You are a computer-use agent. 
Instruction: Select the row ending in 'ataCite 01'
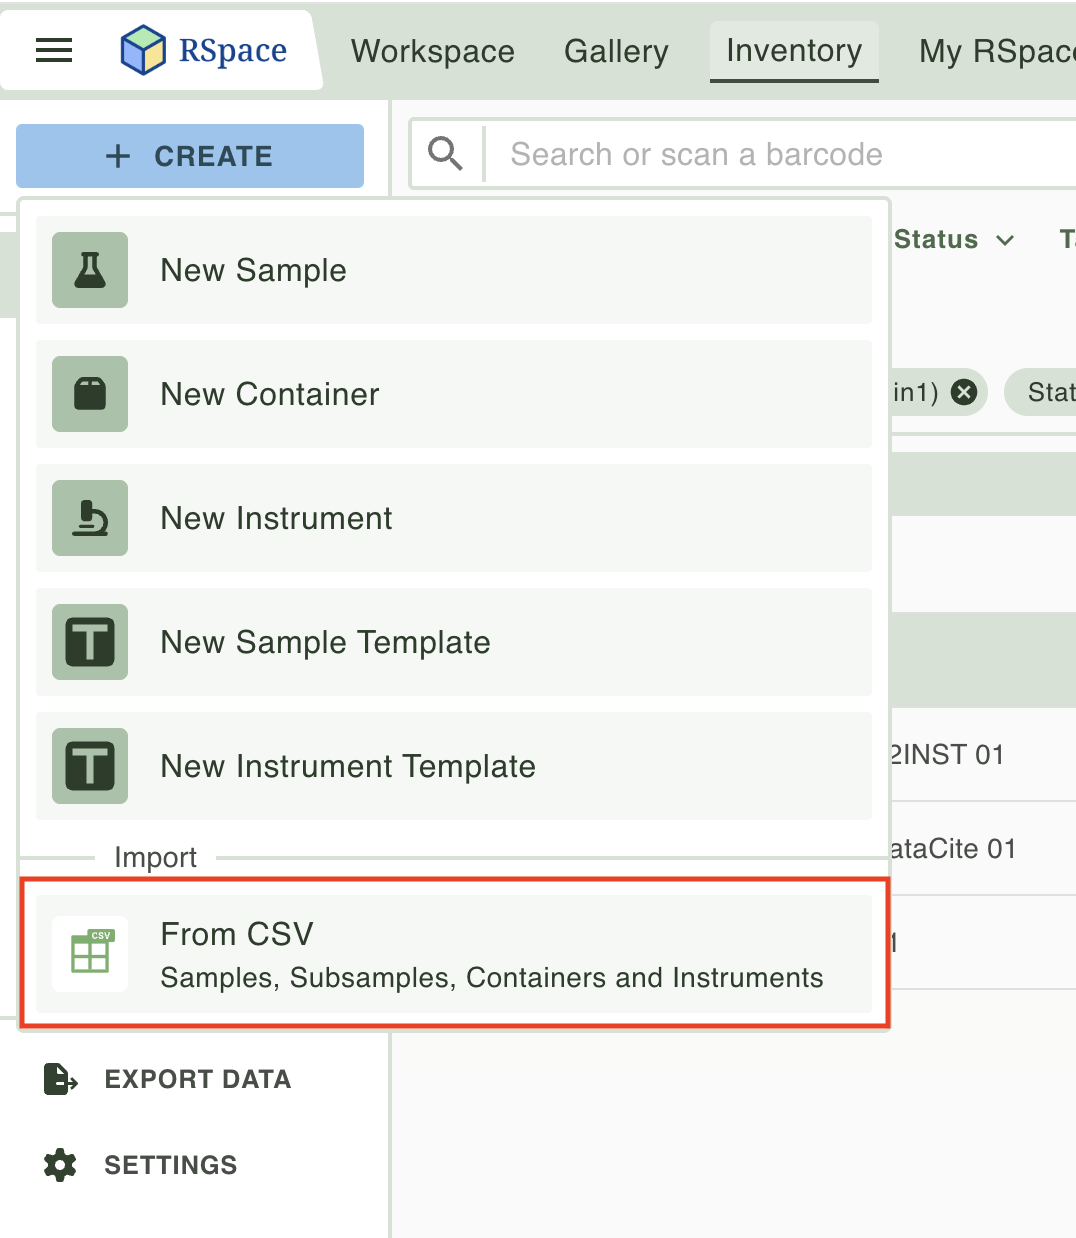tap(983, 848)
